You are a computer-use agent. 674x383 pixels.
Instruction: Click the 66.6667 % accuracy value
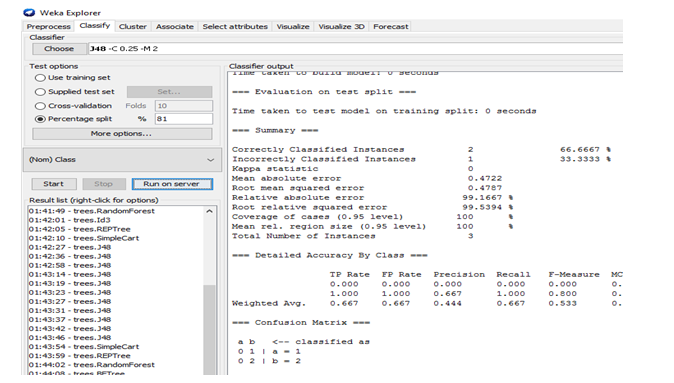coord(585,150)
